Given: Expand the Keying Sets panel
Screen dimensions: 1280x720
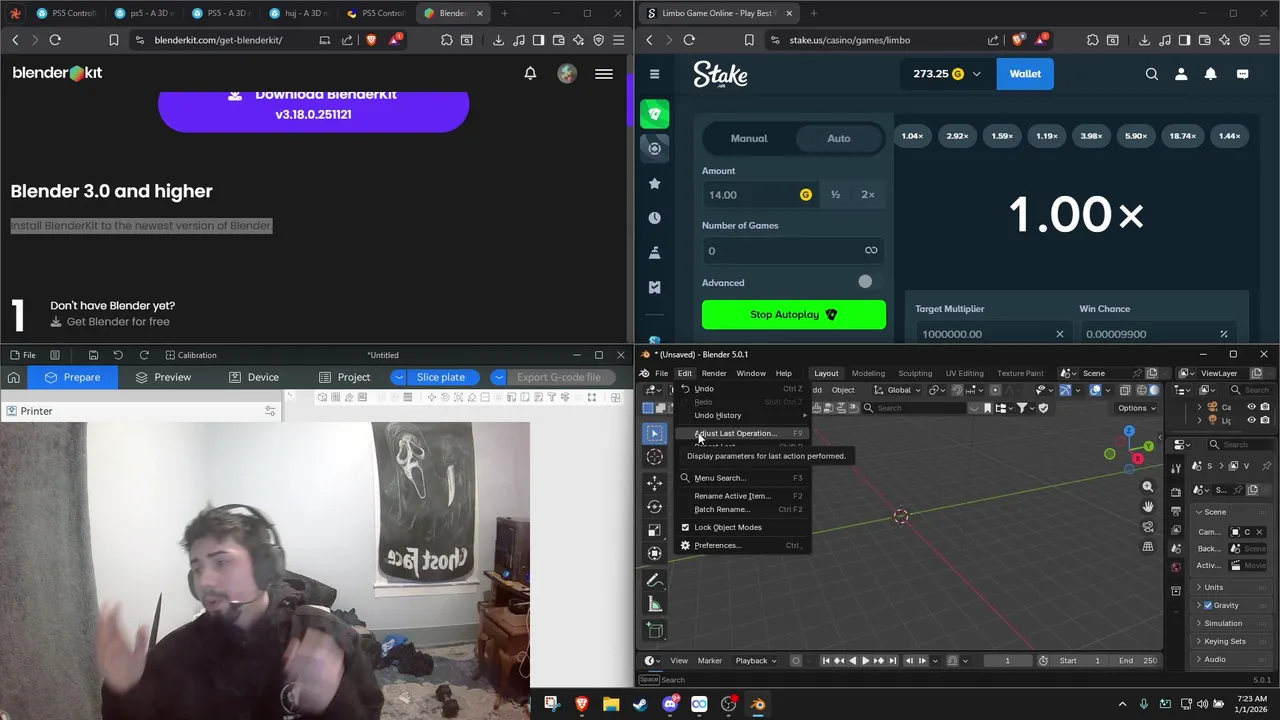Looking at the screenshot, I should 1232,641.
